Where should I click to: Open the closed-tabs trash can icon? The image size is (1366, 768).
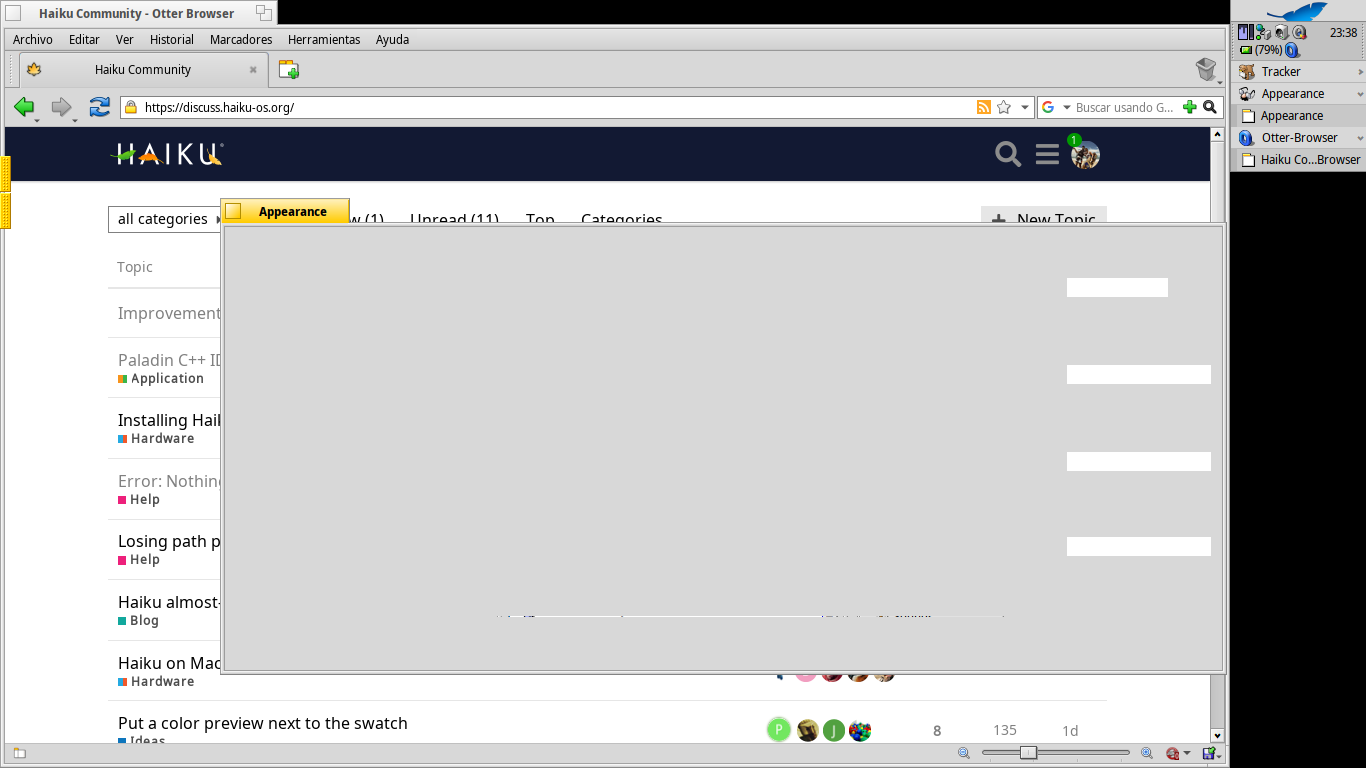[1206, 69]
